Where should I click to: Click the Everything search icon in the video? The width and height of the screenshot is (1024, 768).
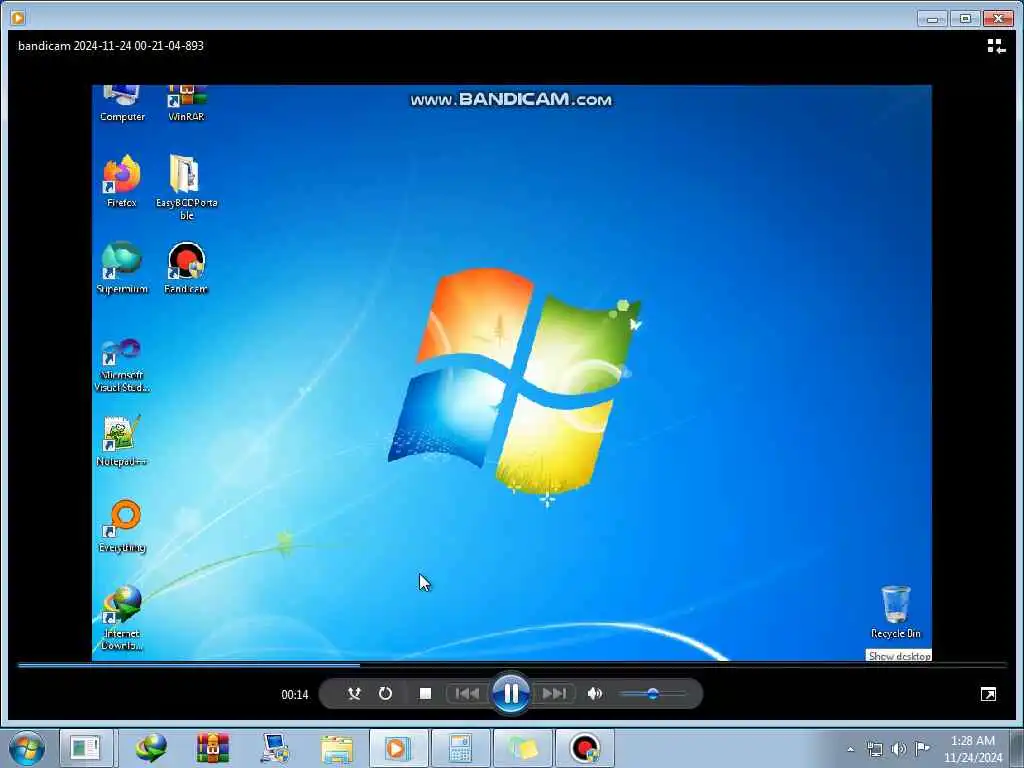[122, 526]
